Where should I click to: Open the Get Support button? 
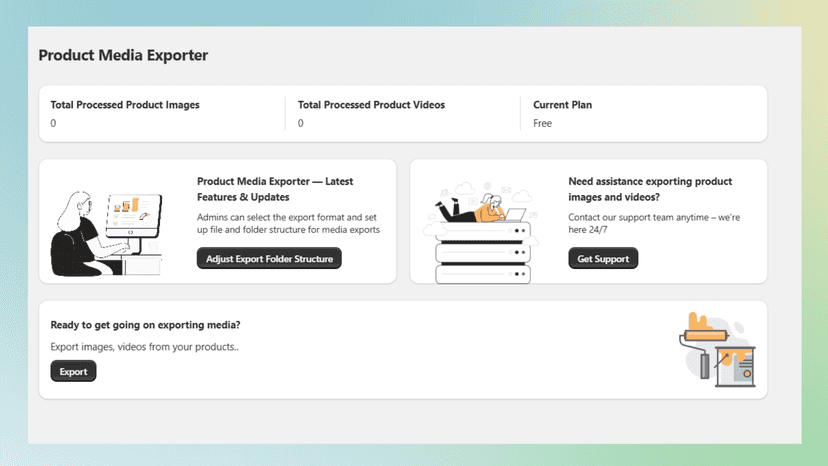click(x=603, y=258)
